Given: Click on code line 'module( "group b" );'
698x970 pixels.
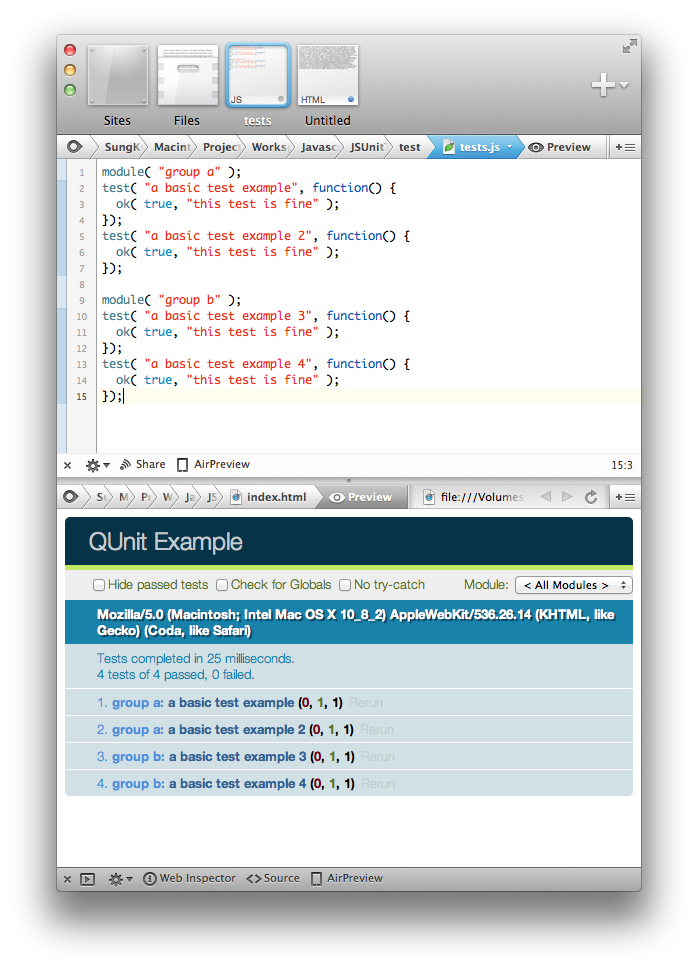Looking at the screenshot, I should (x=171, y=300).
